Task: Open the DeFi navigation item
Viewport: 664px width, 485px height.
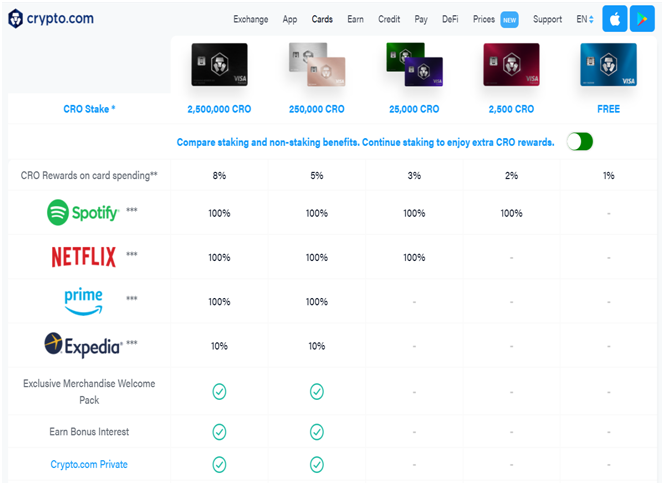Action: pyautogui.click(x=450, y=19)
